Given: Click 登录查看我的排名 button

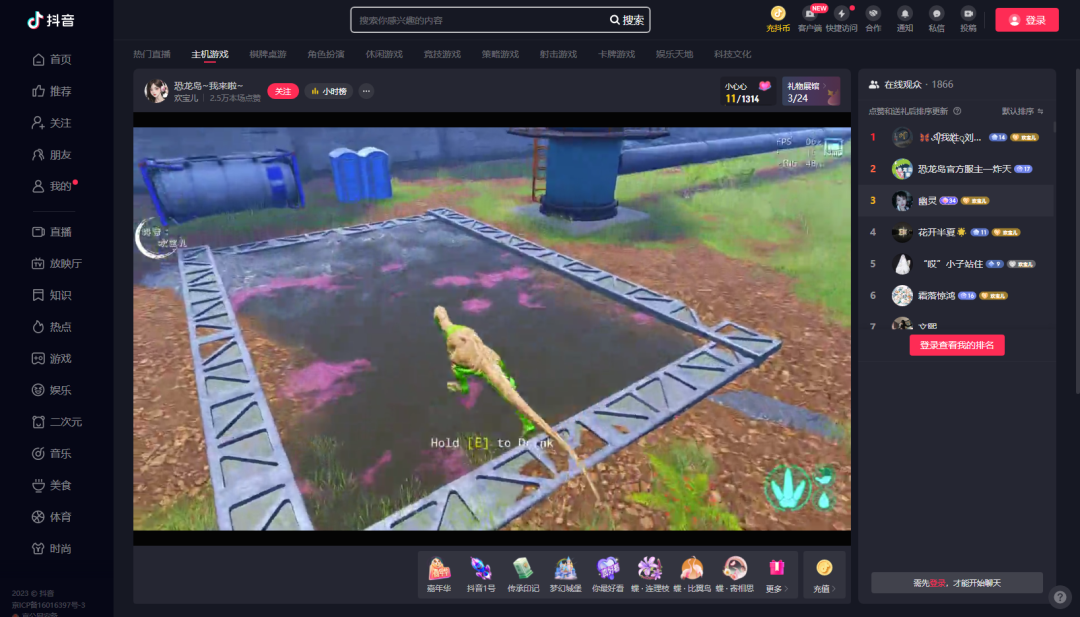Looking at the screenshot, I should pos(957,345).
